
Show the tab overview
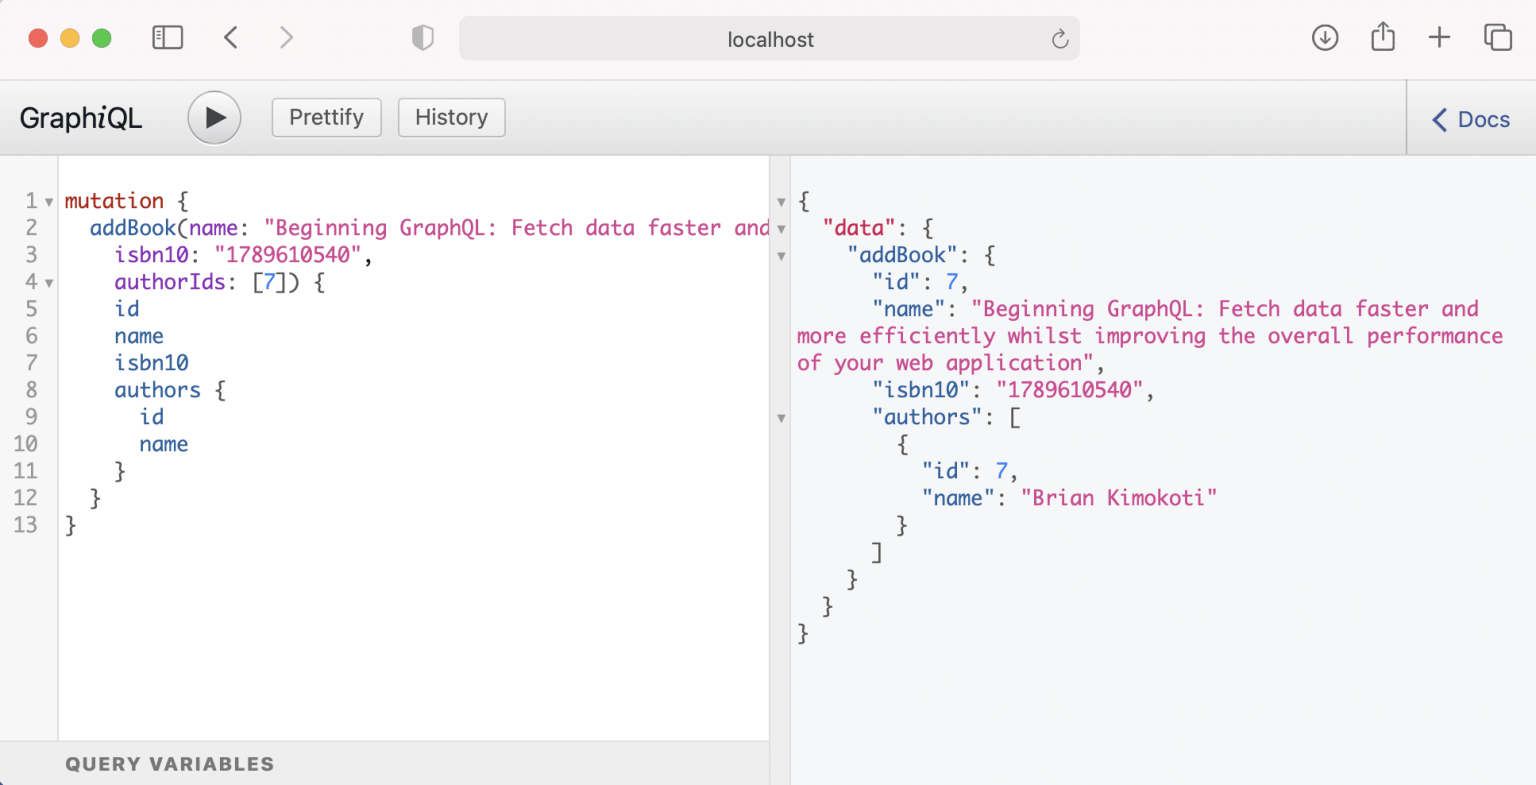pos(1498,38)
